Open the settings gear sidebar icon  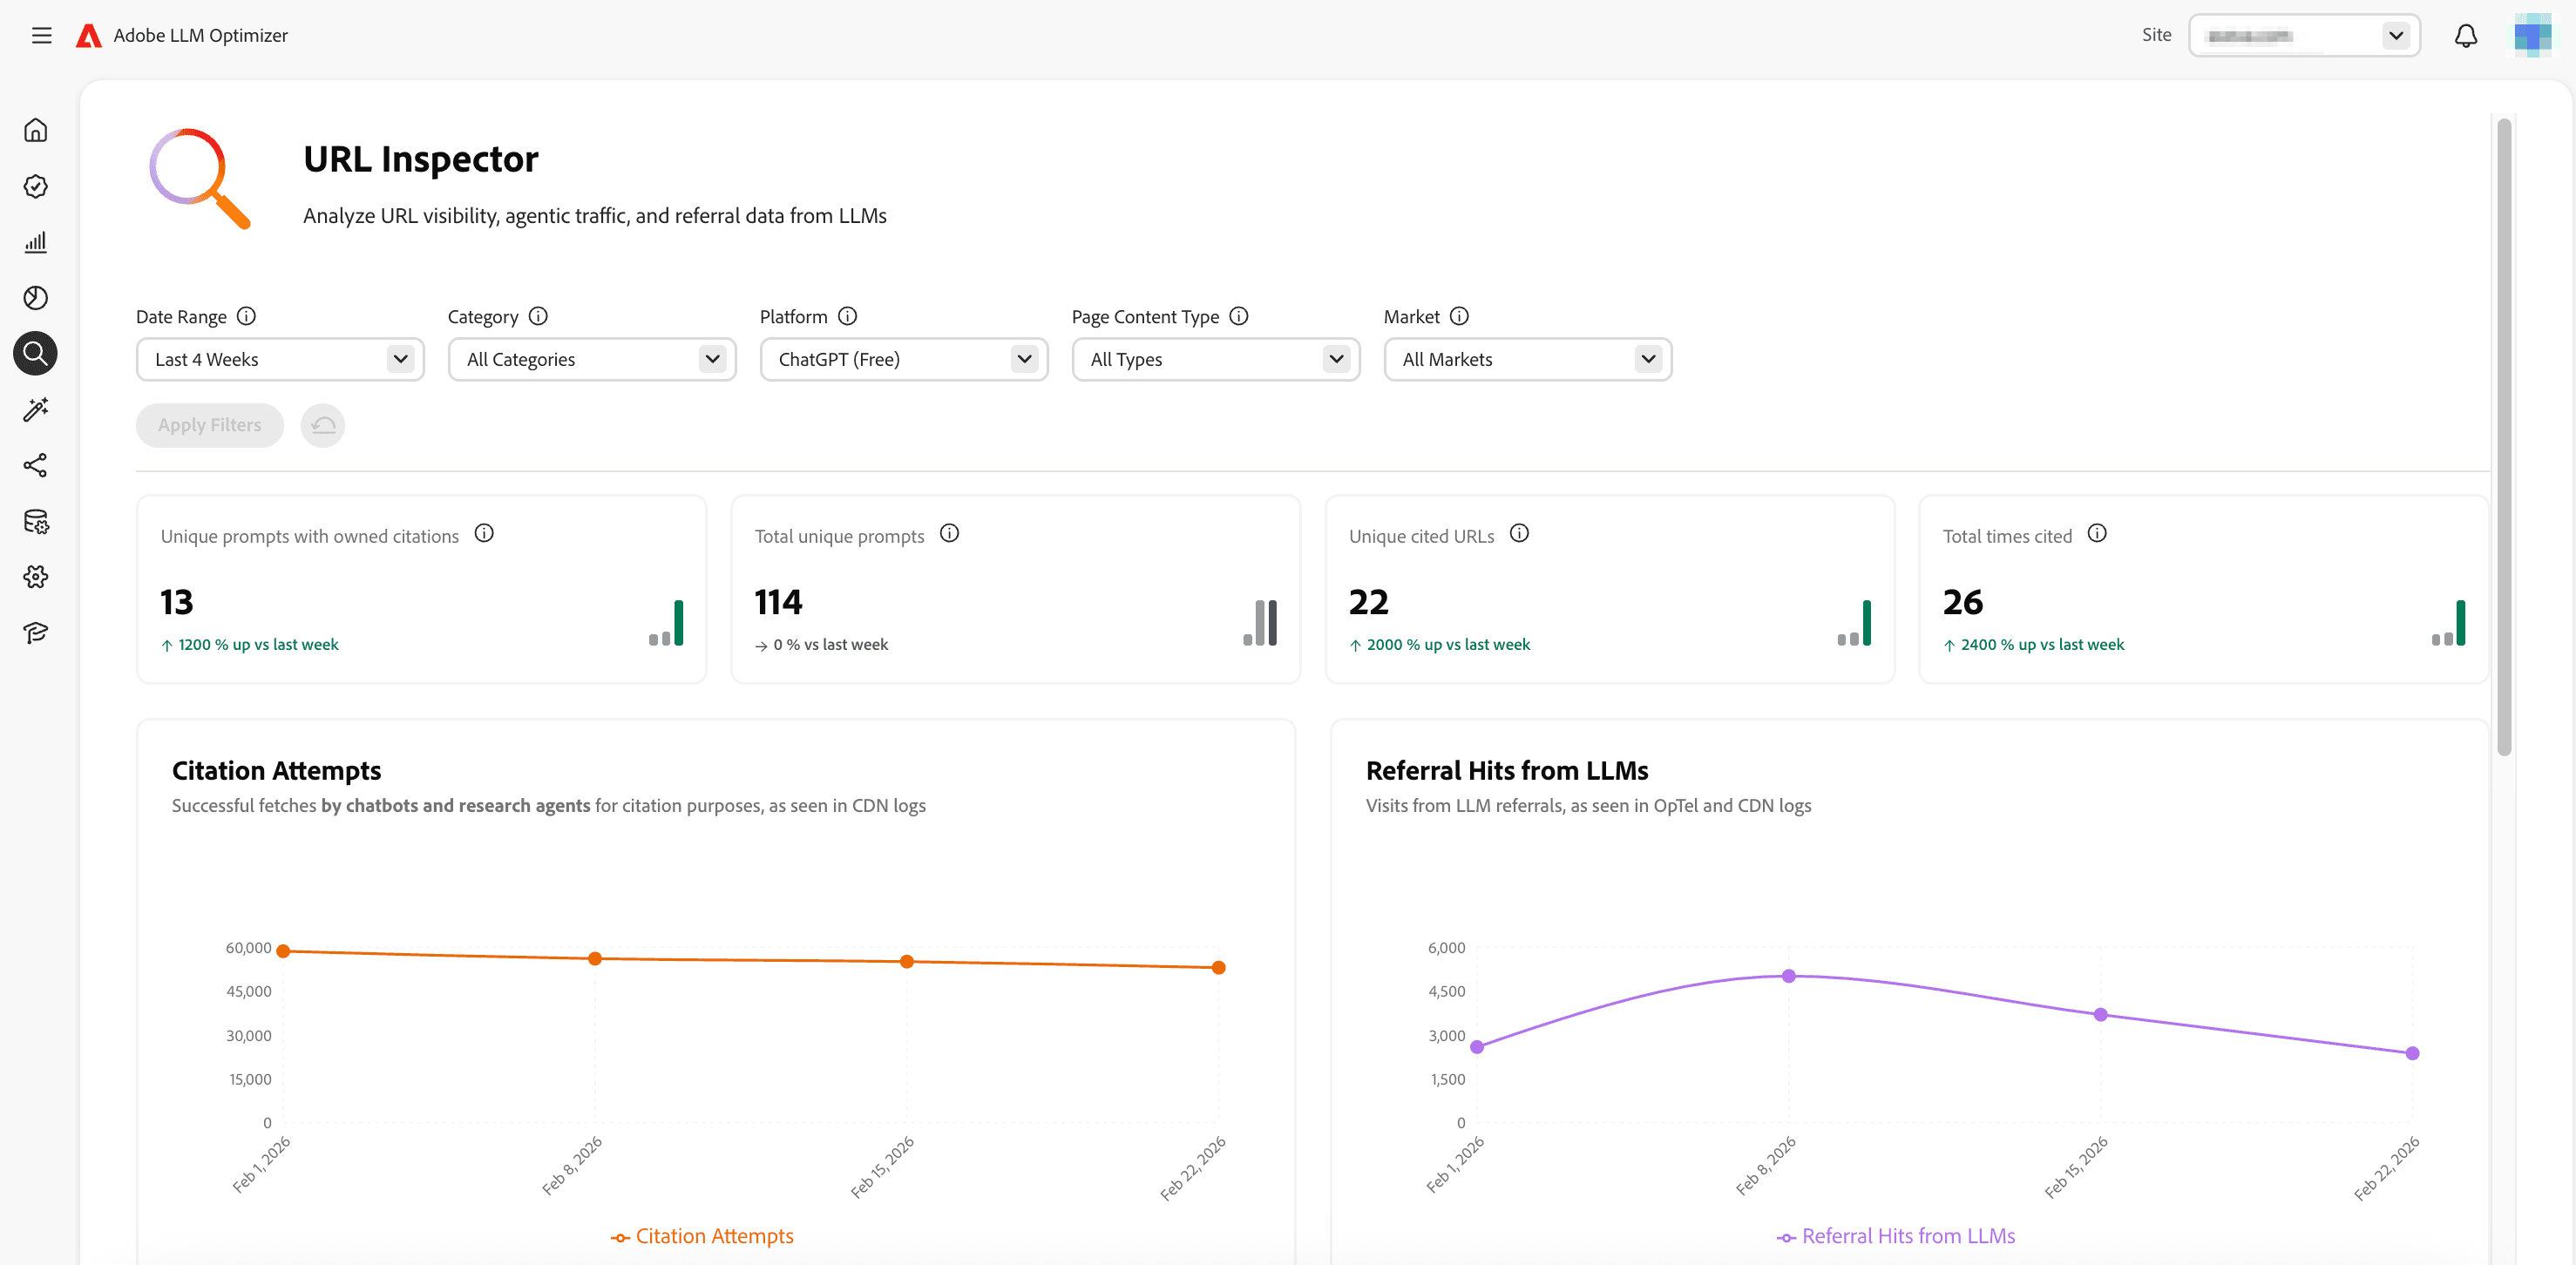click(36, 577)
